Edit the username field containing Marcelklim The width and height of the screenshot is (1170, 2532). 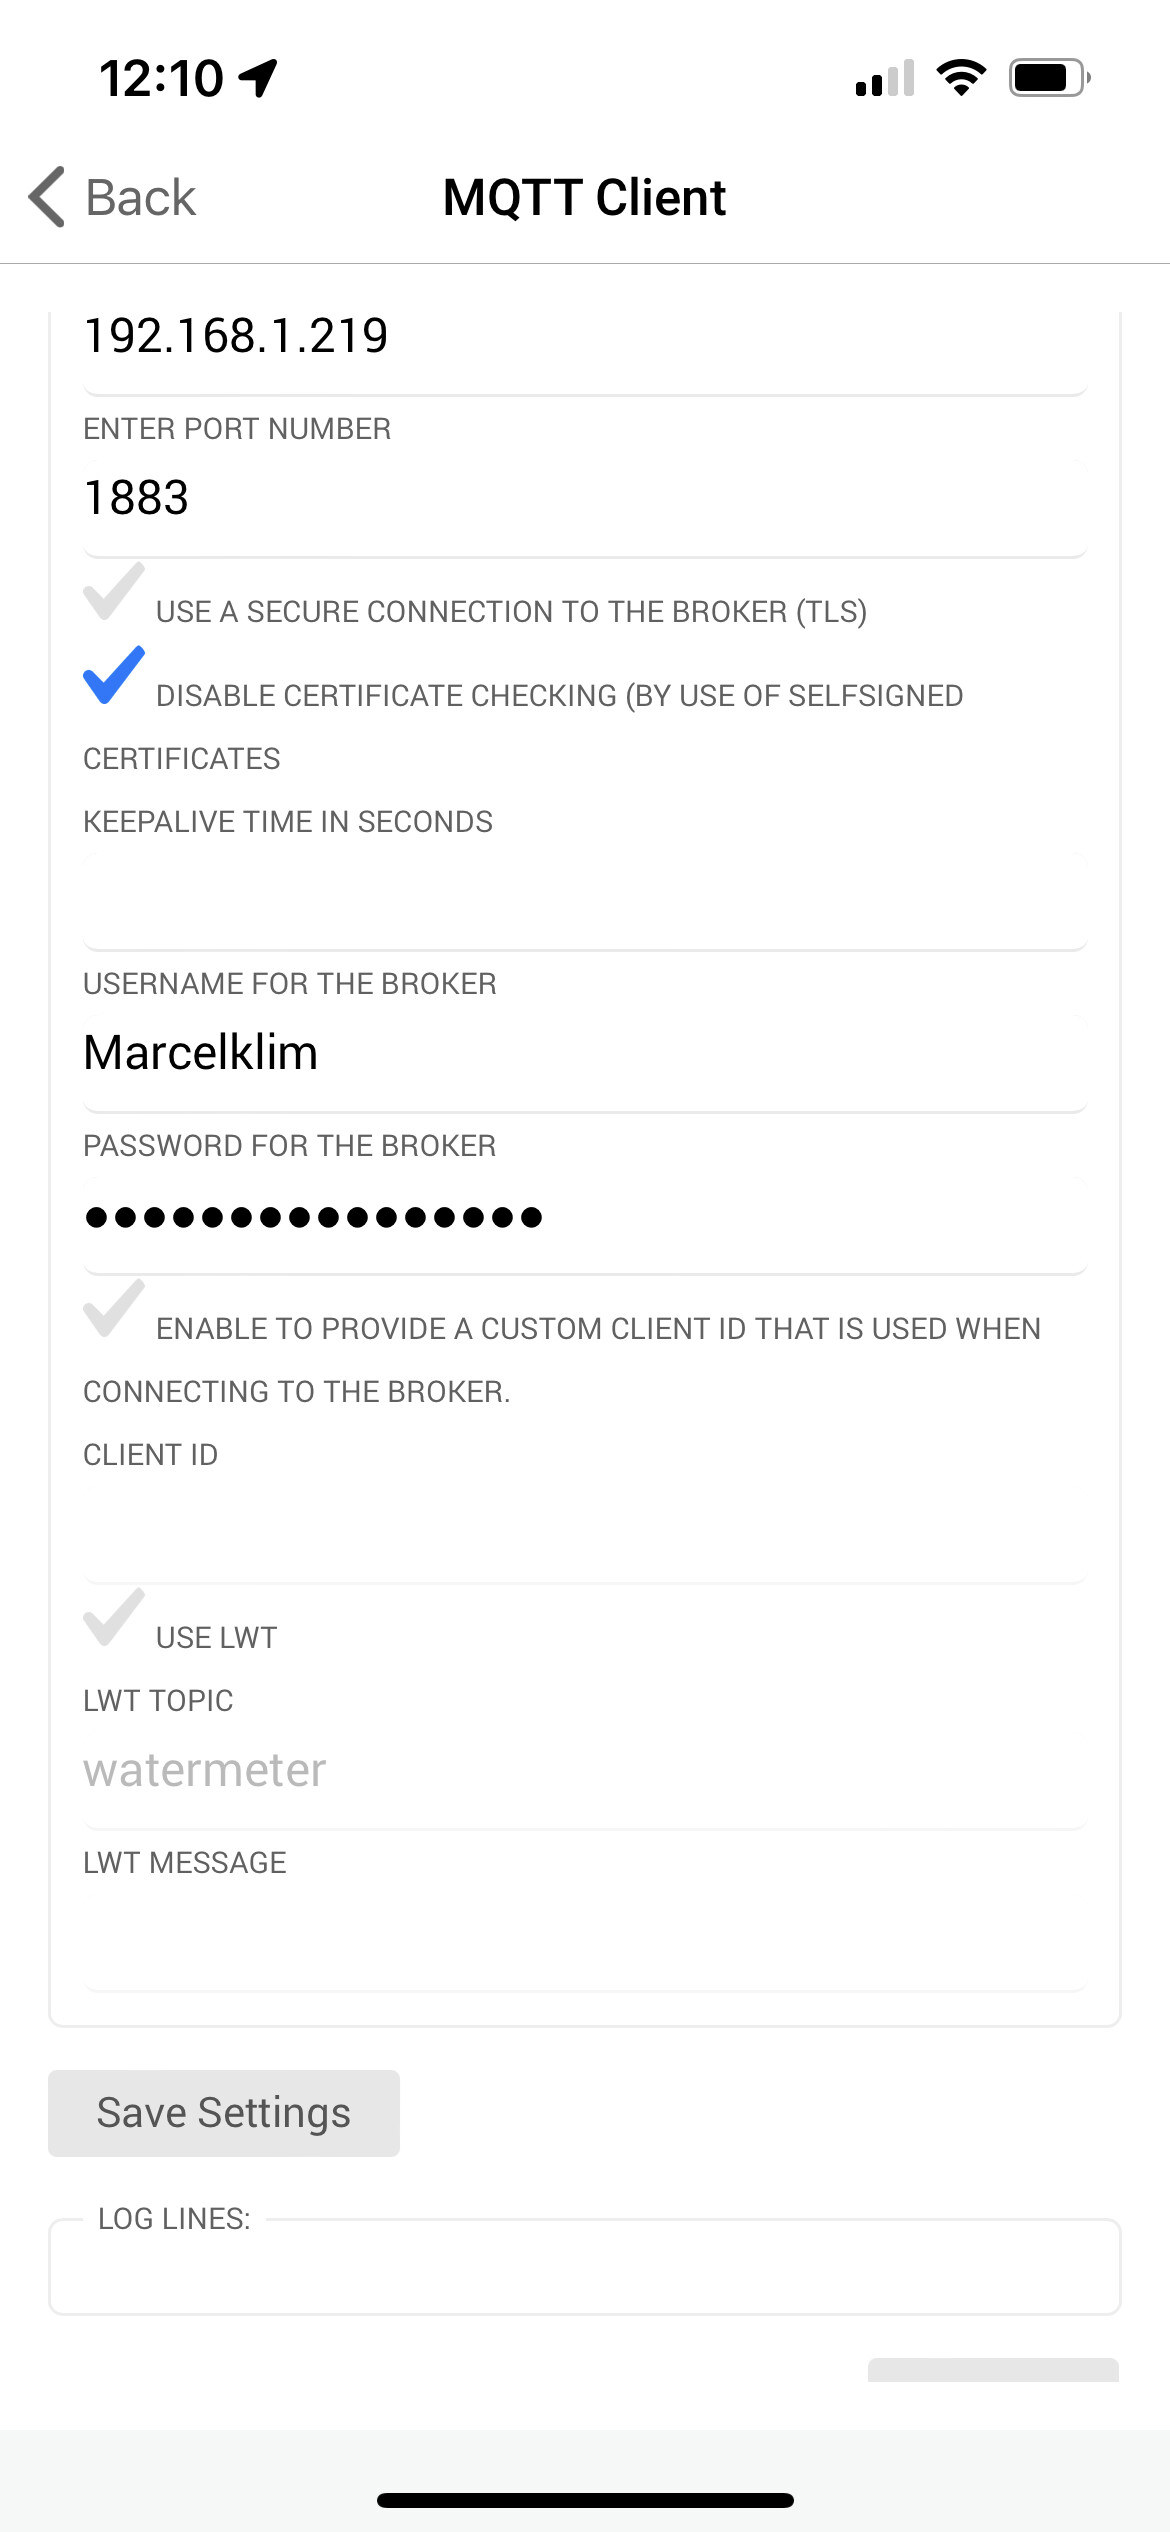tap(585, 1054)
